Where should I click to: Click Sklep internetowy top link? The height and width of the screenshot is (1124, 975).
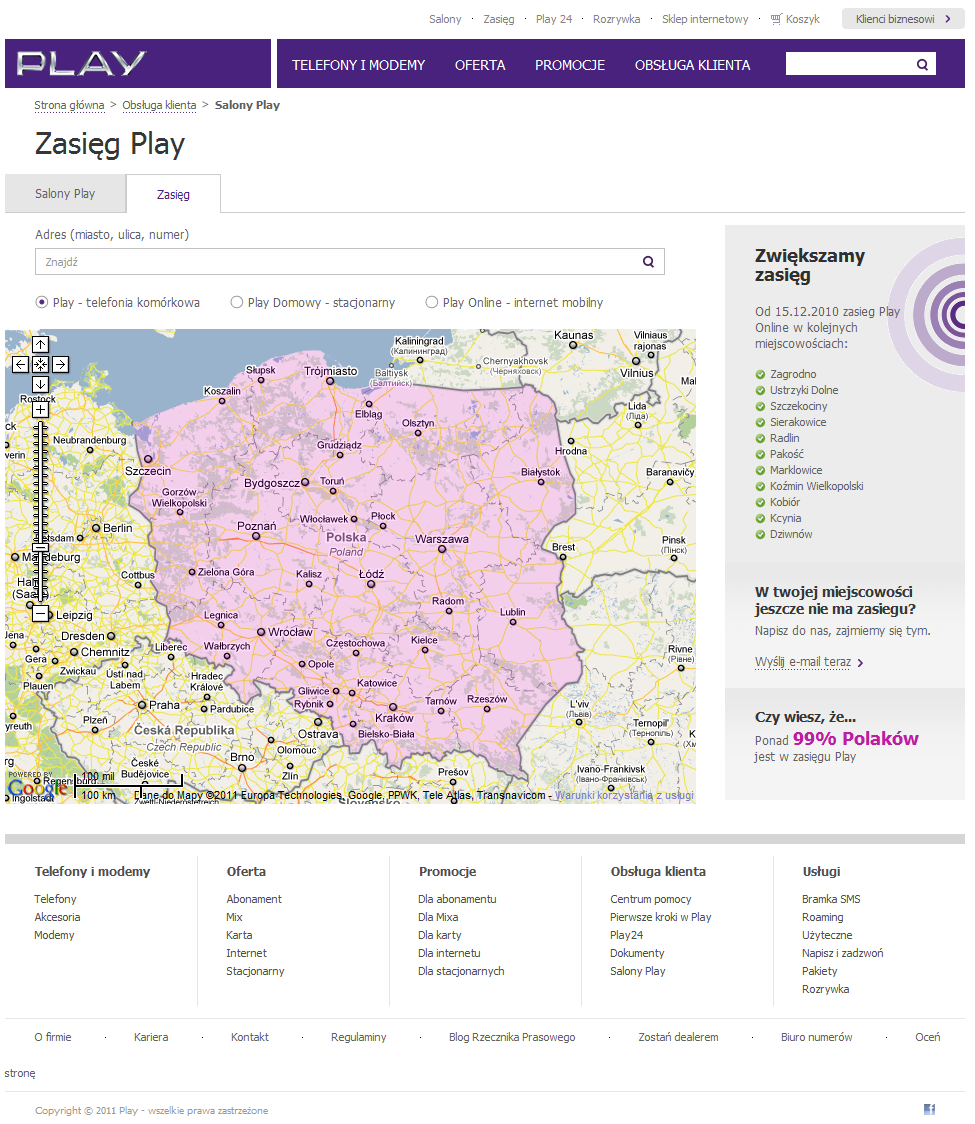[x=705, y=19]
